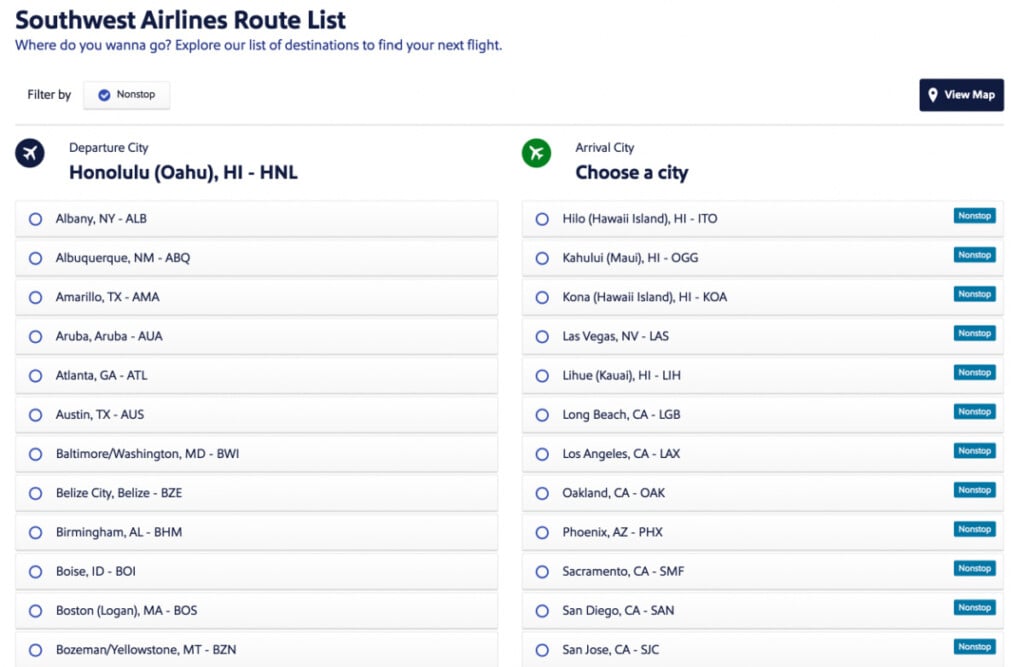
Task: Click the departure airplane icon
Action: pos(30,154)
